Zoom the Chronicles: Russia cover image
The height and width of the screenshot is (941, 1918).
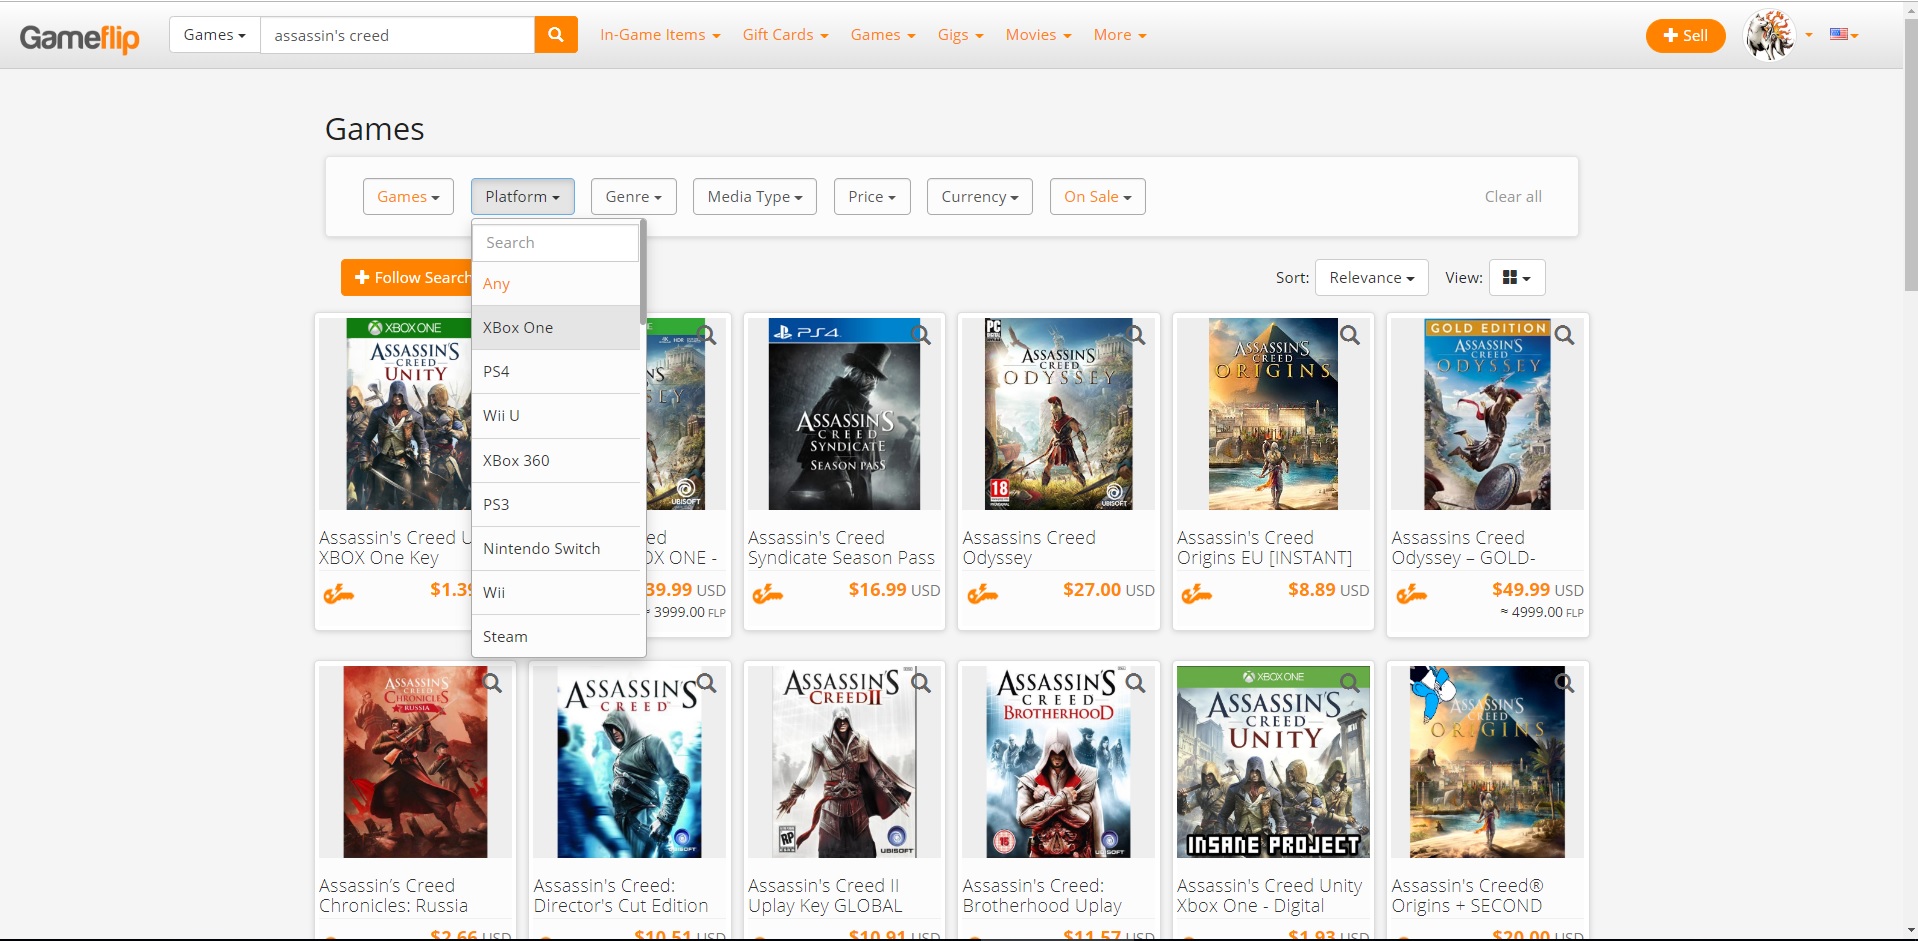[x=493, y=683]
